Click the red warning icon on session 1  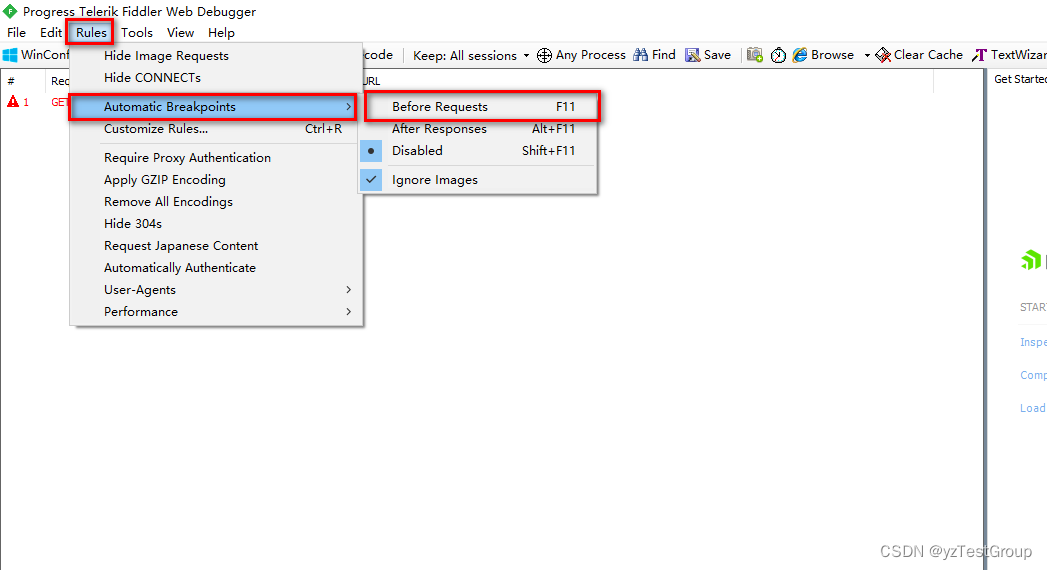coord(13,101)
